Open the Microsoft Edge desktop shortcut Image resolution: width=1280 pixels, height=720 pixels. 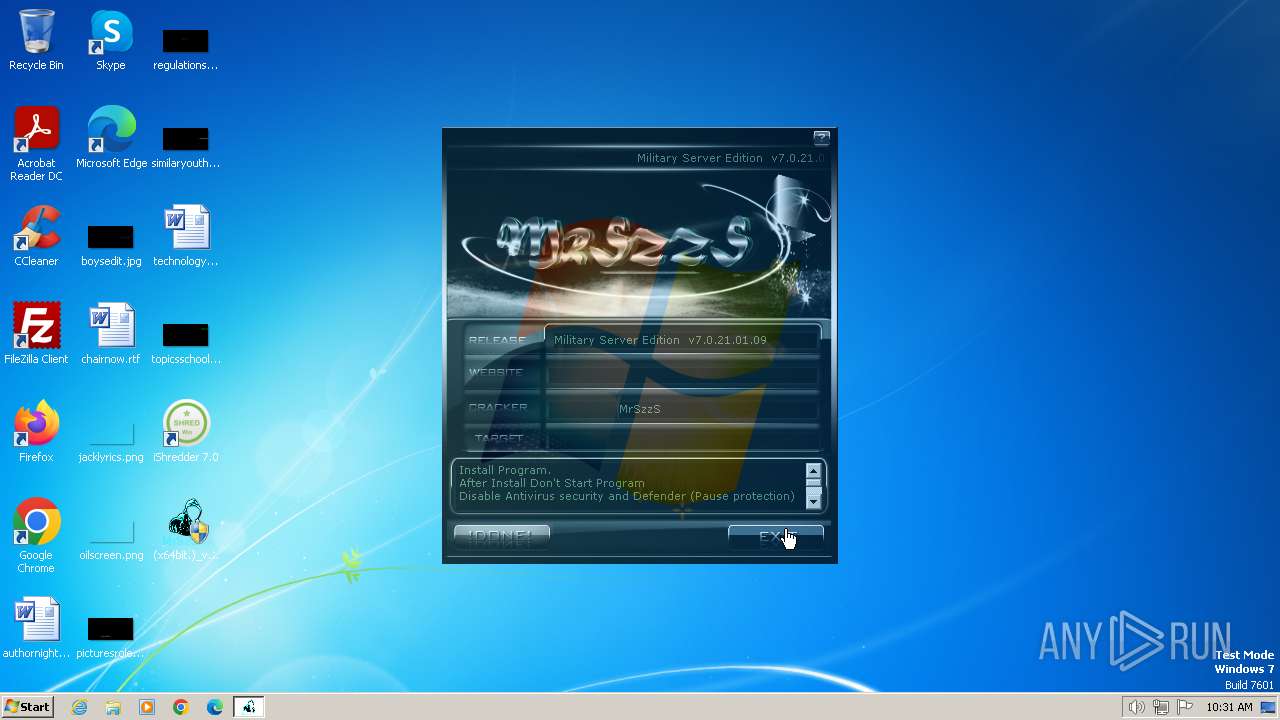(111, 138)
